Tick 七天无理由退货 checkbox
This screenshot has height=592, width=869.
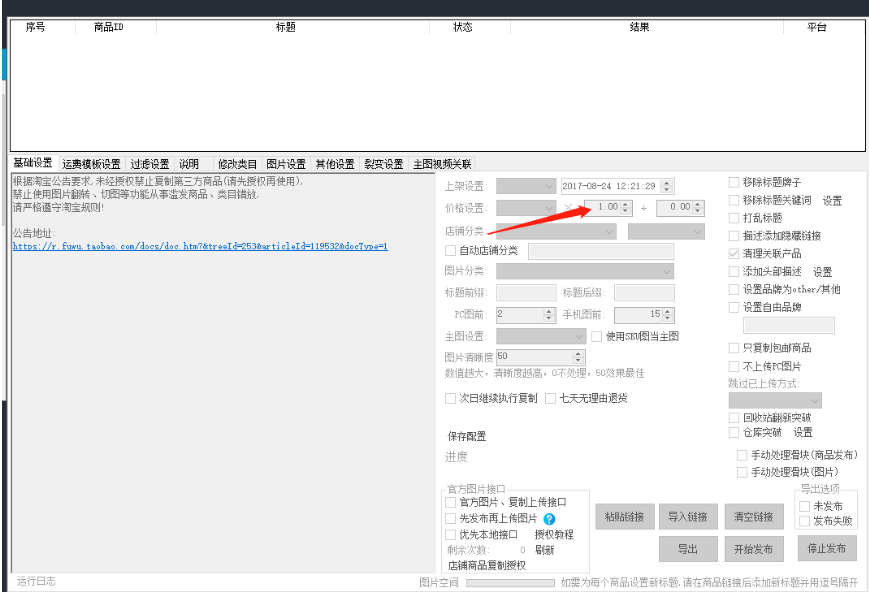click(x=550, y=399)
